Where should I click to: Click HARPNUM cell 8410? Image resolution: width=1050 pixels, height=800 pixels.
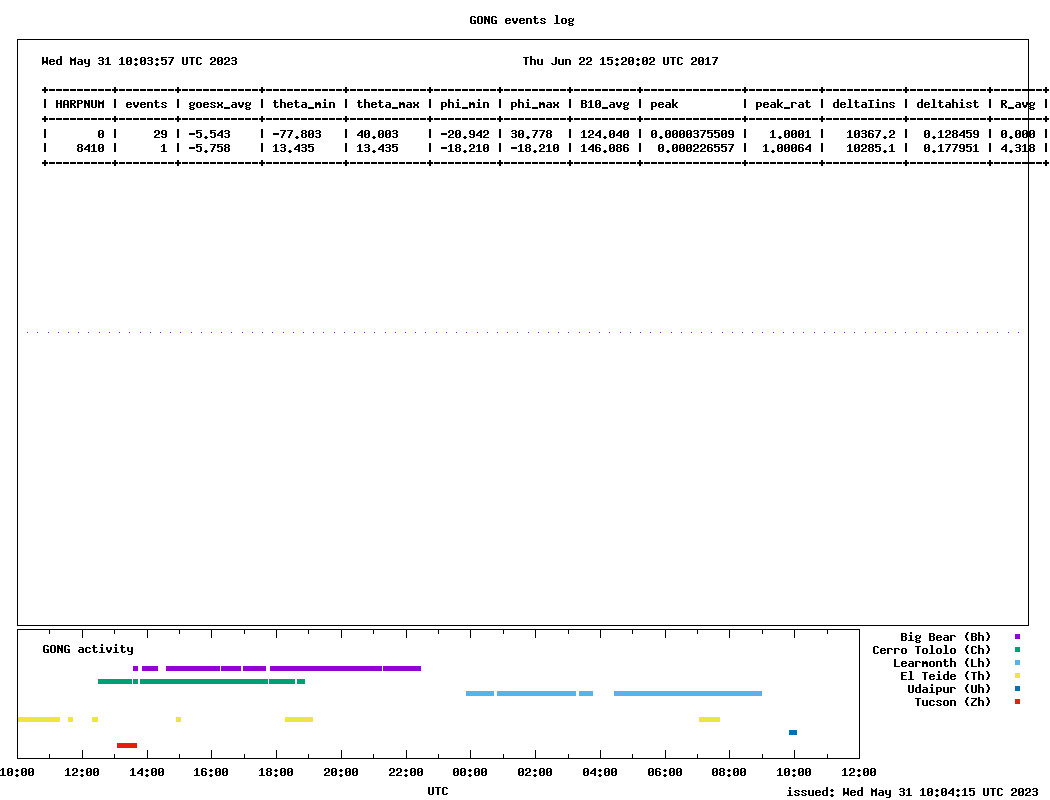90,148
